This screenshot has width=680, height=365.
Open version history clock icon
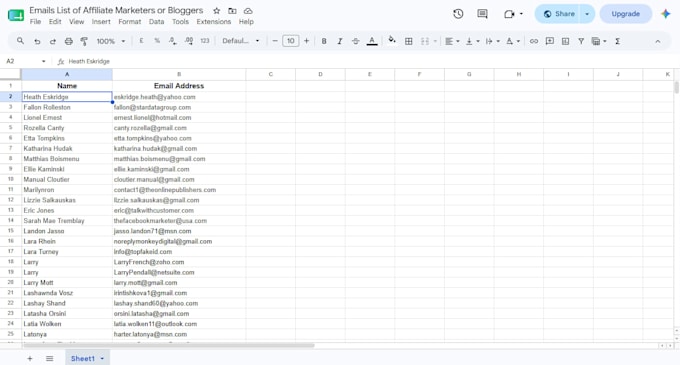point(458,14)
